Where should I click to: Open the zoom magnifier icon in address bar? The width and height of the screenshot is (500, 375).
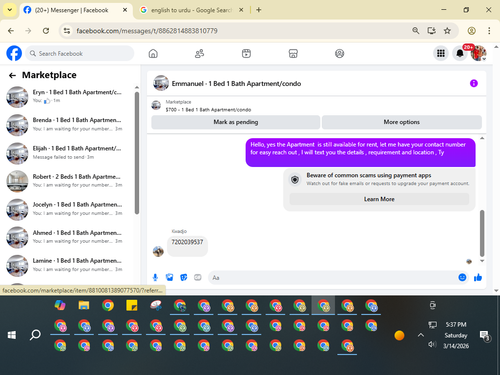click(415, 31)
